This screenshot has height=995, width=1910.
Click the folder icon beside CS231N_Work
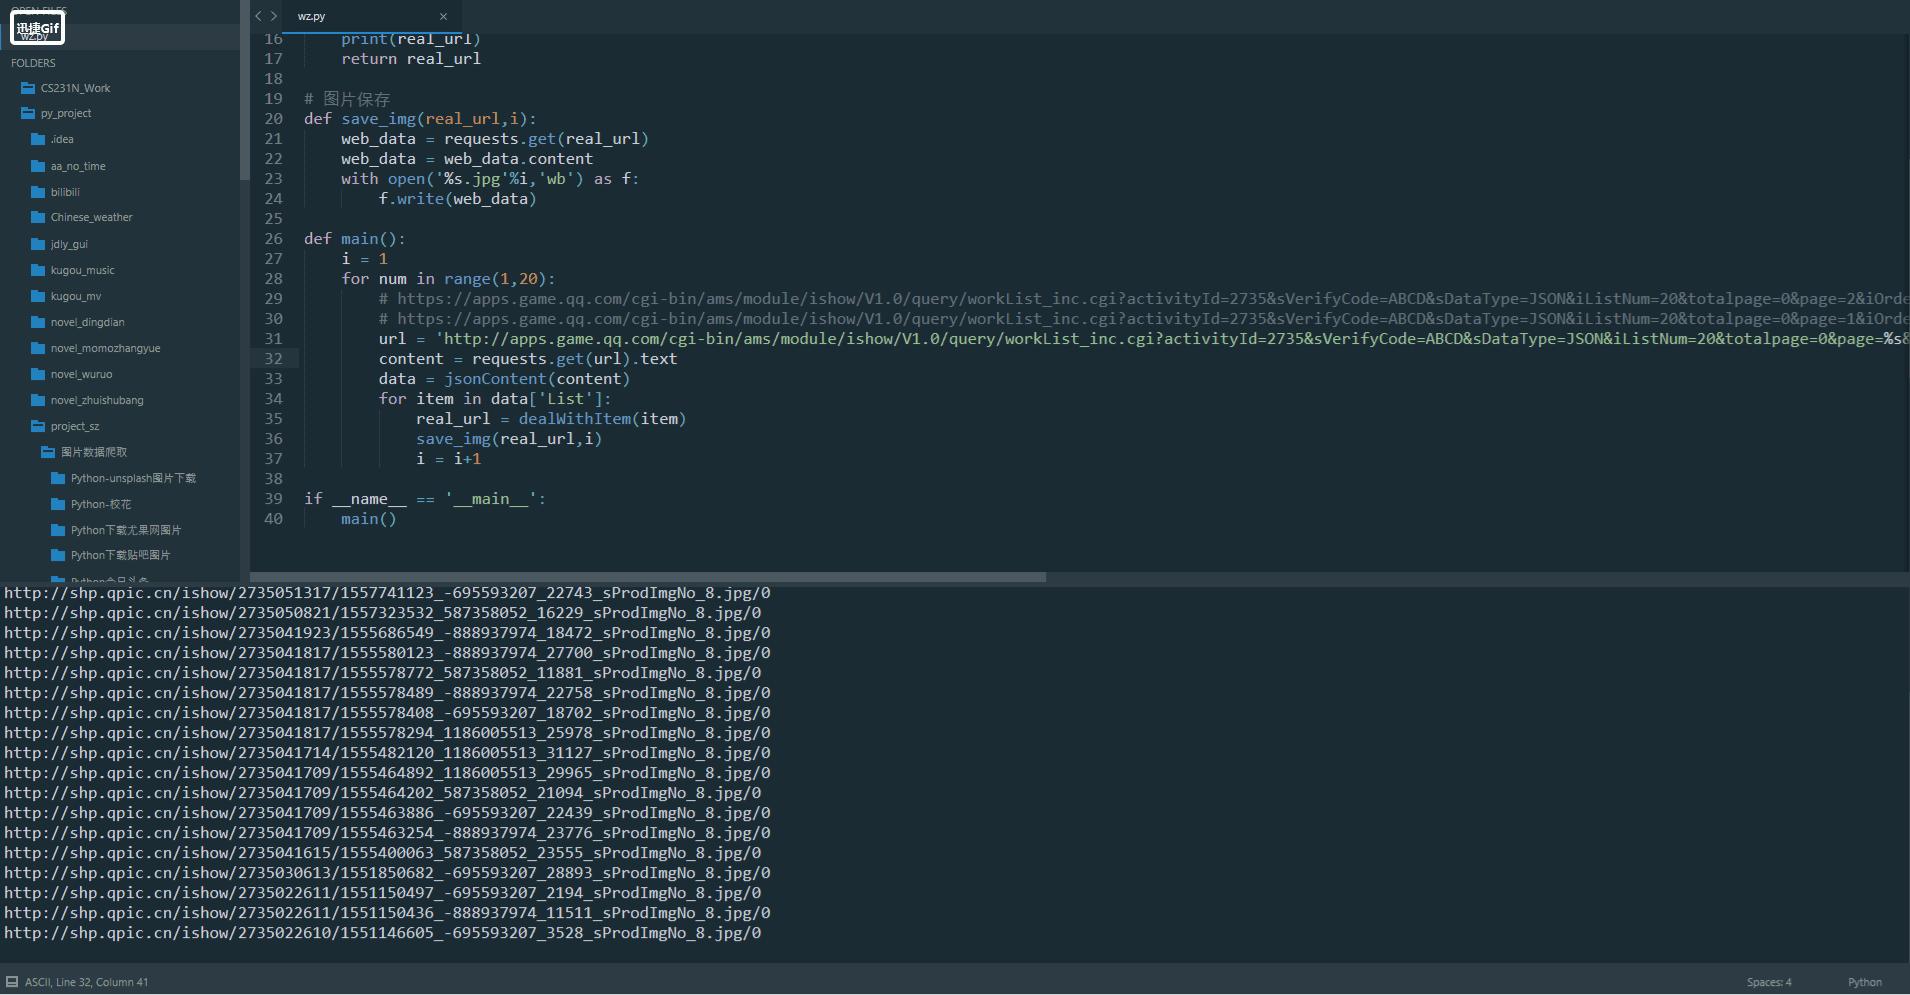(x=27, y=88)
